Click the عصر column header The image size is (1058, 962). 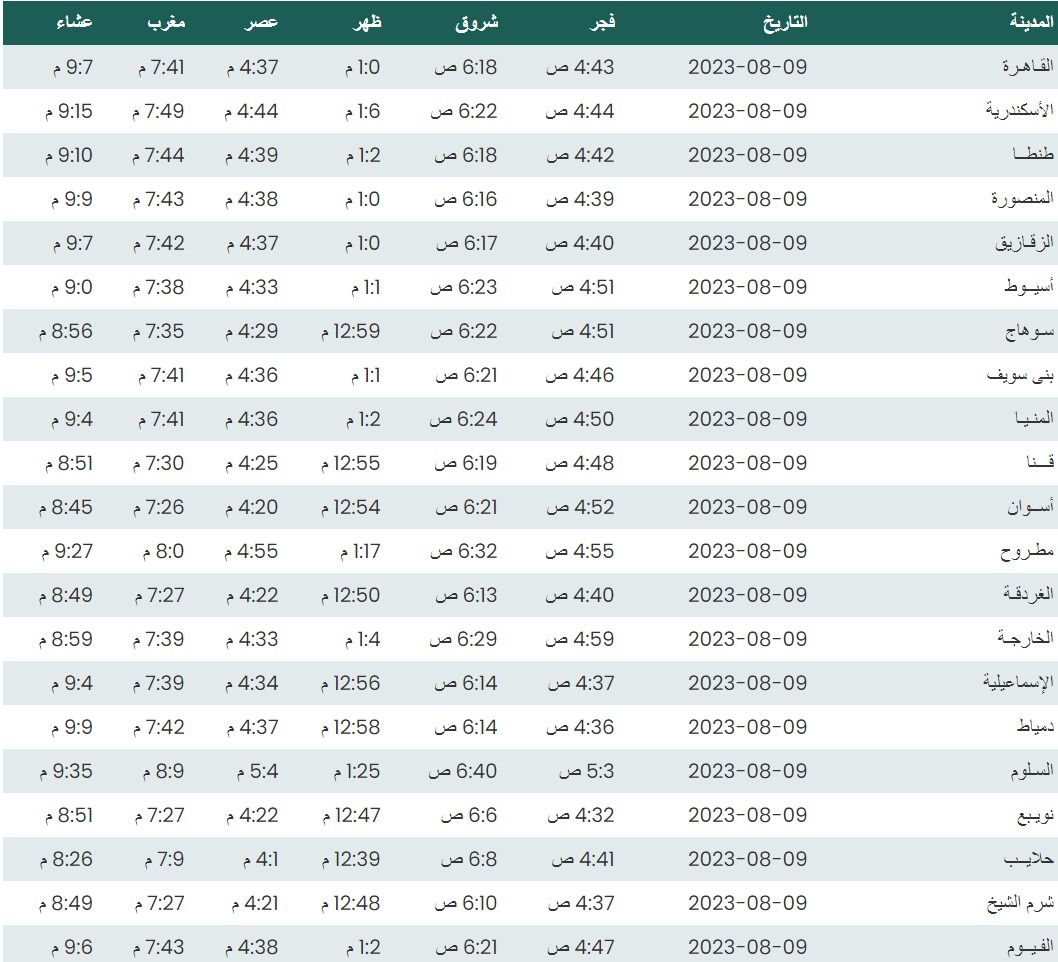[263, 22]
